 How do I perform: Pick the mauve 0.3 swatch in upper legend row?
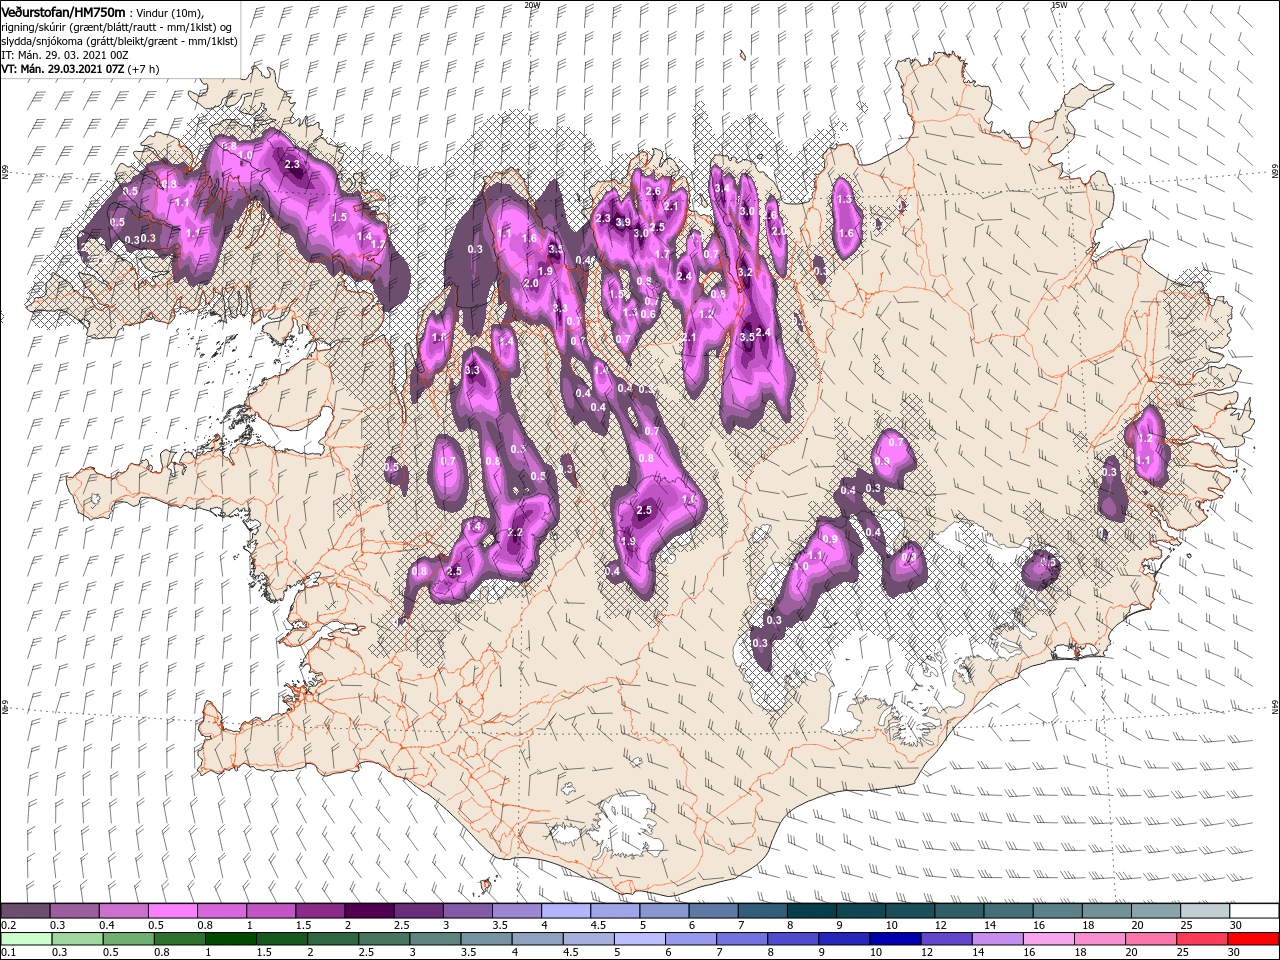coord(74,911)
